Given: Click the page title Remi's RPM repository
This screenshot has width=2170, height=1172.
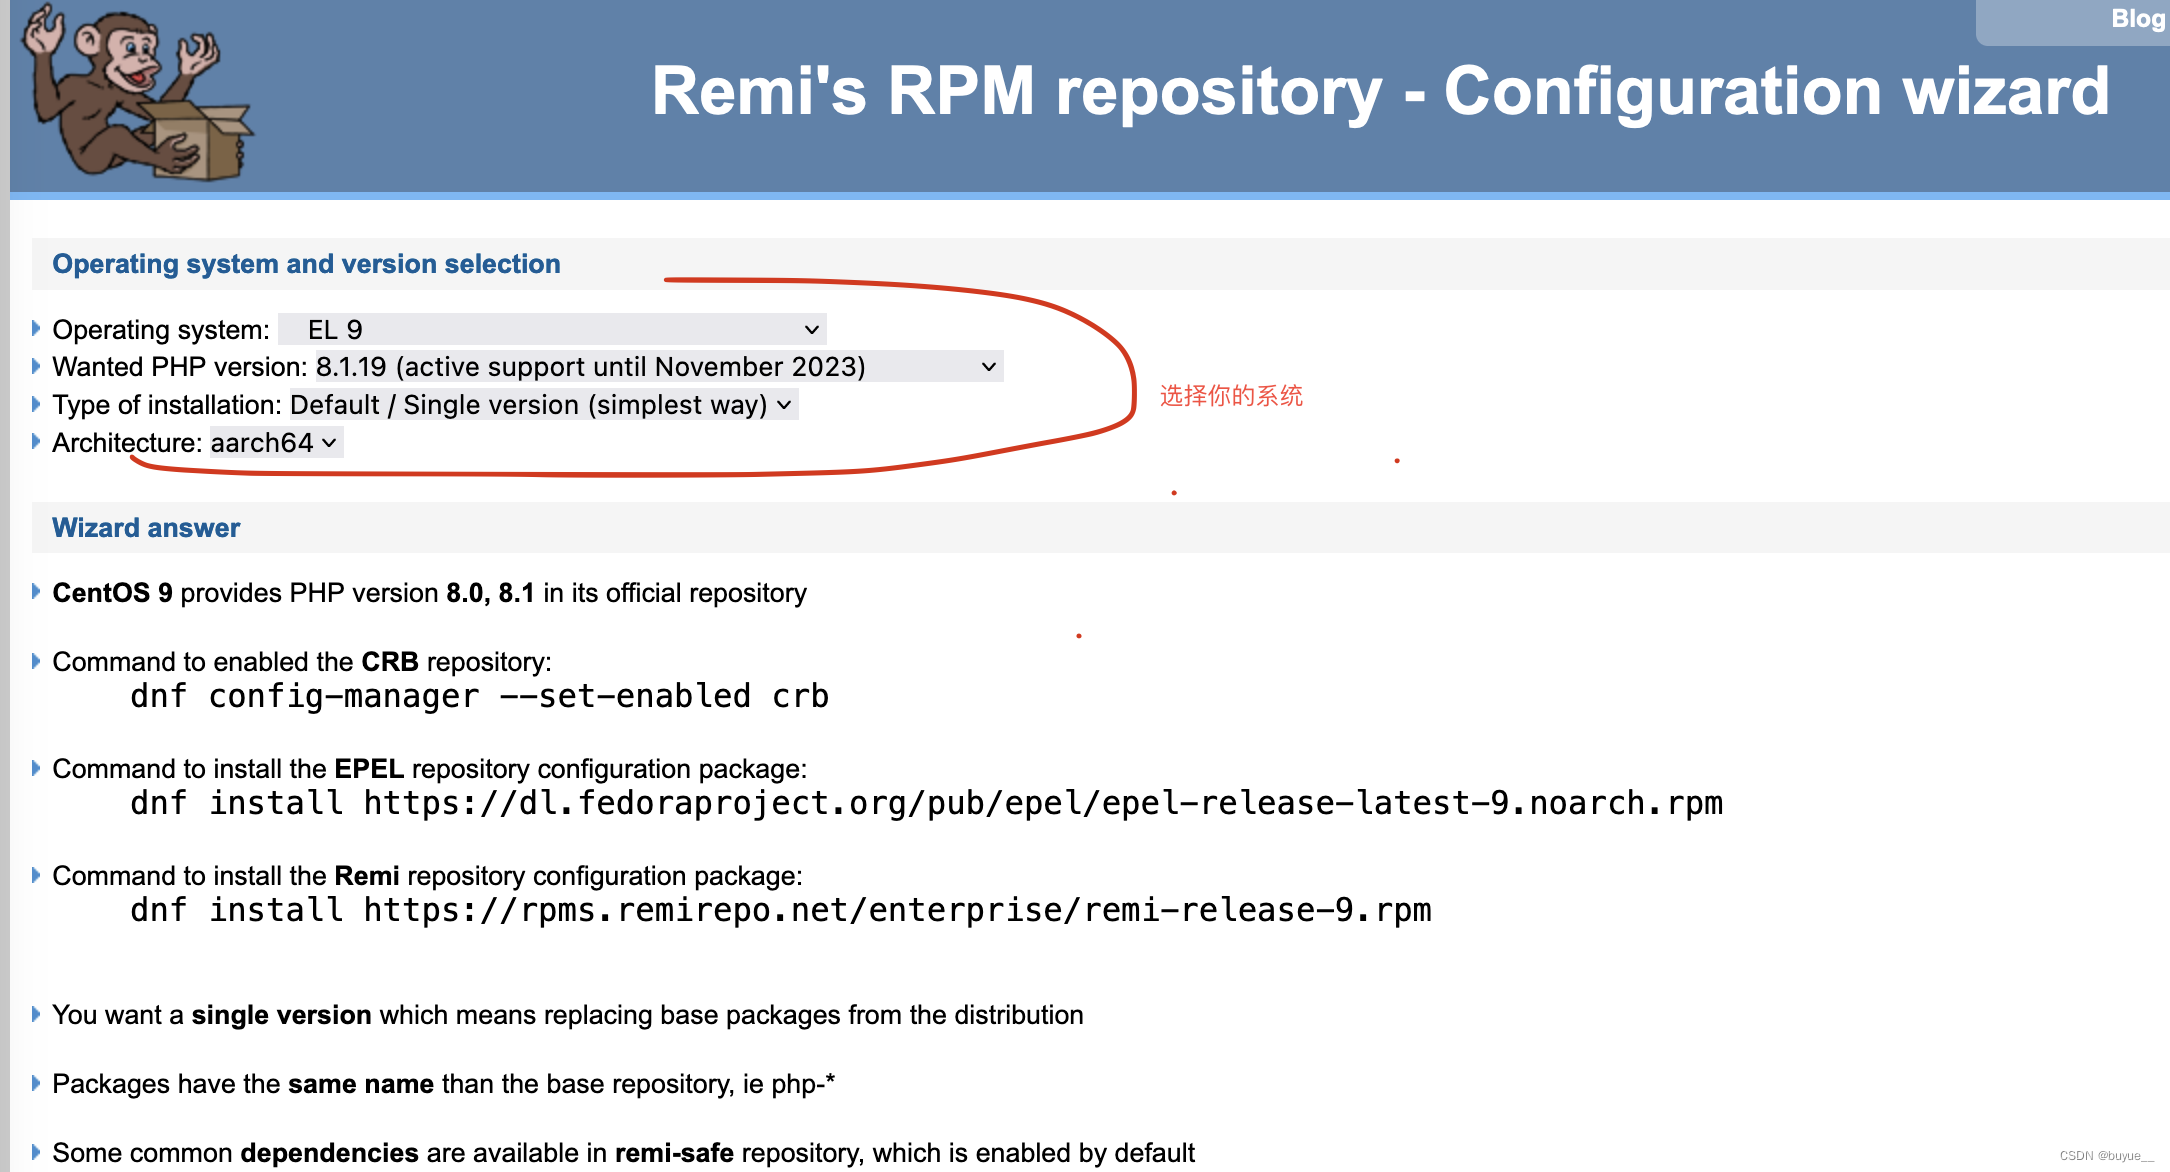Looking at the screenshot, I should coord(1380,91).
